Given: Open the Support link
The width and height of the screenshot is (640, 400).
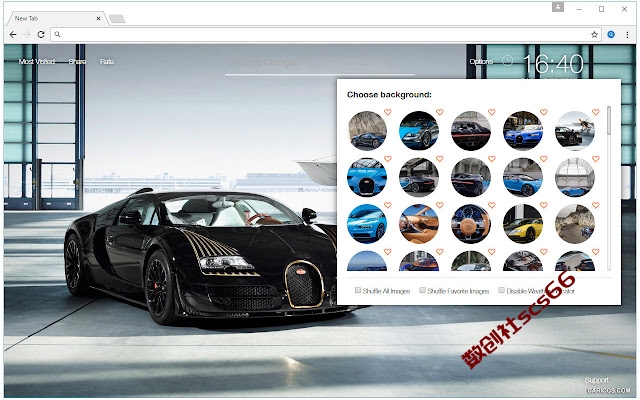Looking at the screenshot, I should click(596, 380).
